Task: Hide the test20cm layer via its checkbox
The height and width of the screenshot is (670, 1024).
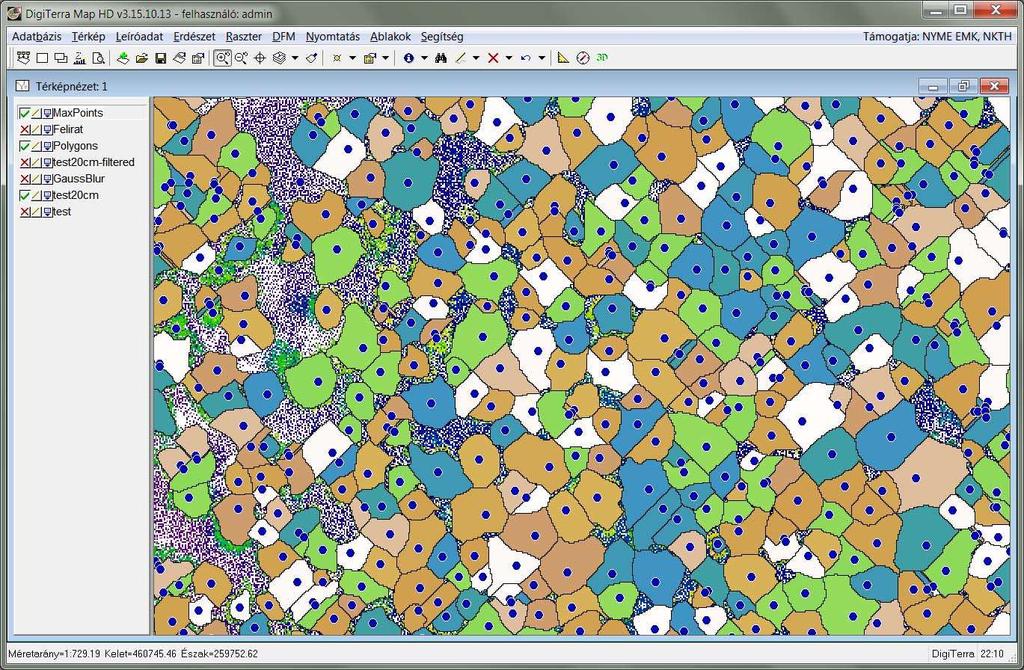Action: [x=25, y=195]
